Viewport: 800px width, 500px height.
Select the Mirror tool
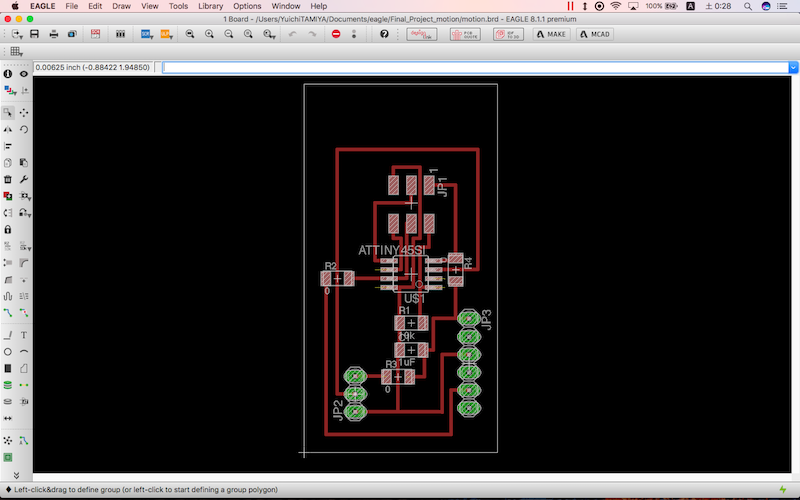tap(8, 129)
